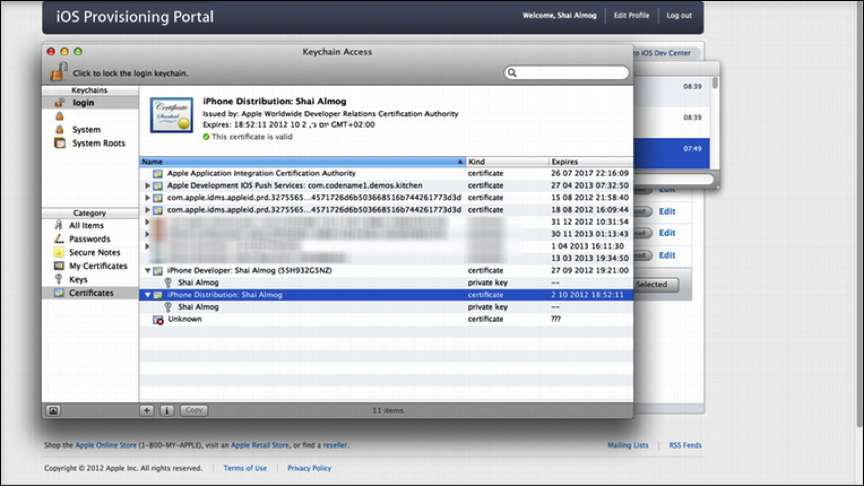
Task: Click the Keys category icon
Action: (58, 279)
